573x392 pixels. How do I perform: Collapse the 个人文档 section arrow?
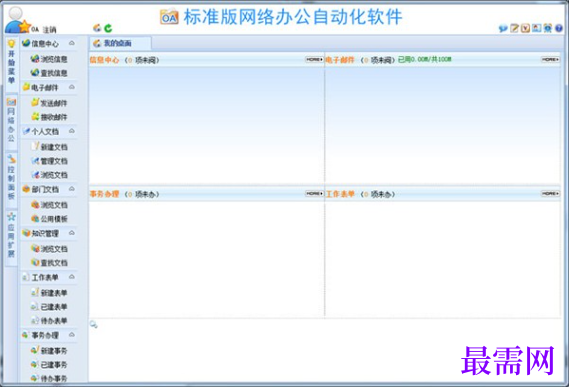click(72, 131)
